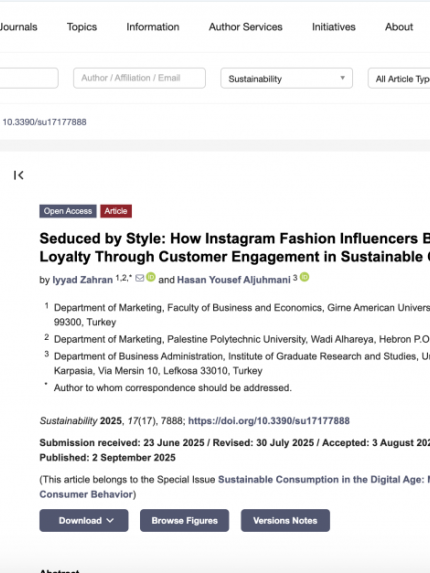This screenshot has width=430, height=573.
Task: Open the Initiatives menu
Action: coord(334,27)
